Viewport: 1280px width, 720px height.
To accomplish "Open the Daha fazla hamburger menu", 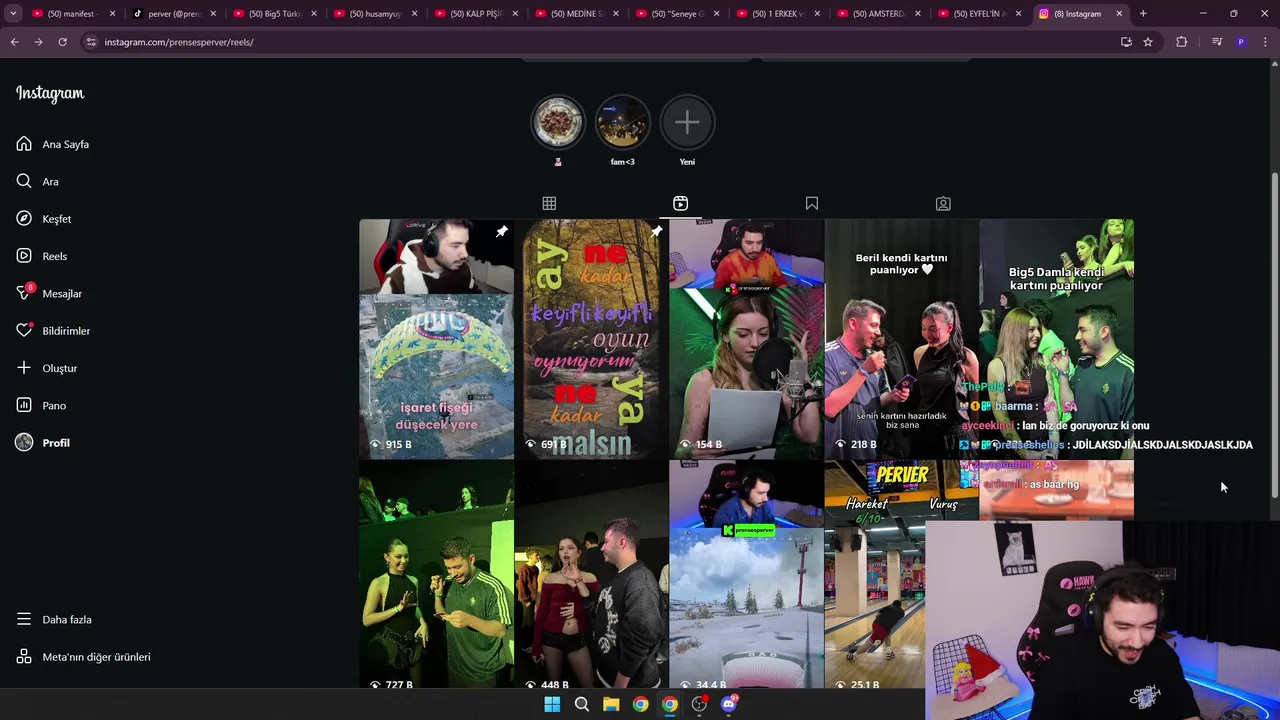I will (x=24, y=619).
